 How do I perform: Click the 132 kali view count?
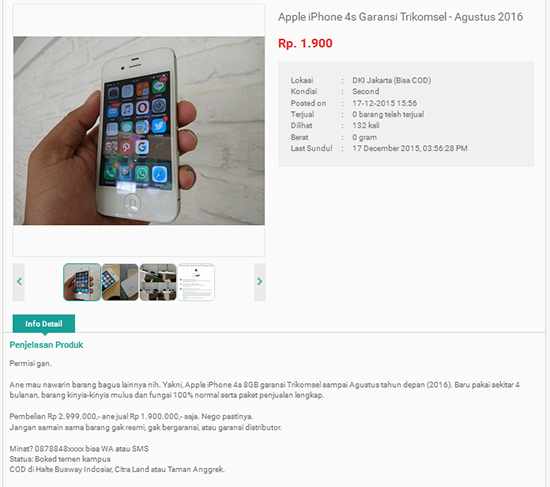click(x=366, y=126)
